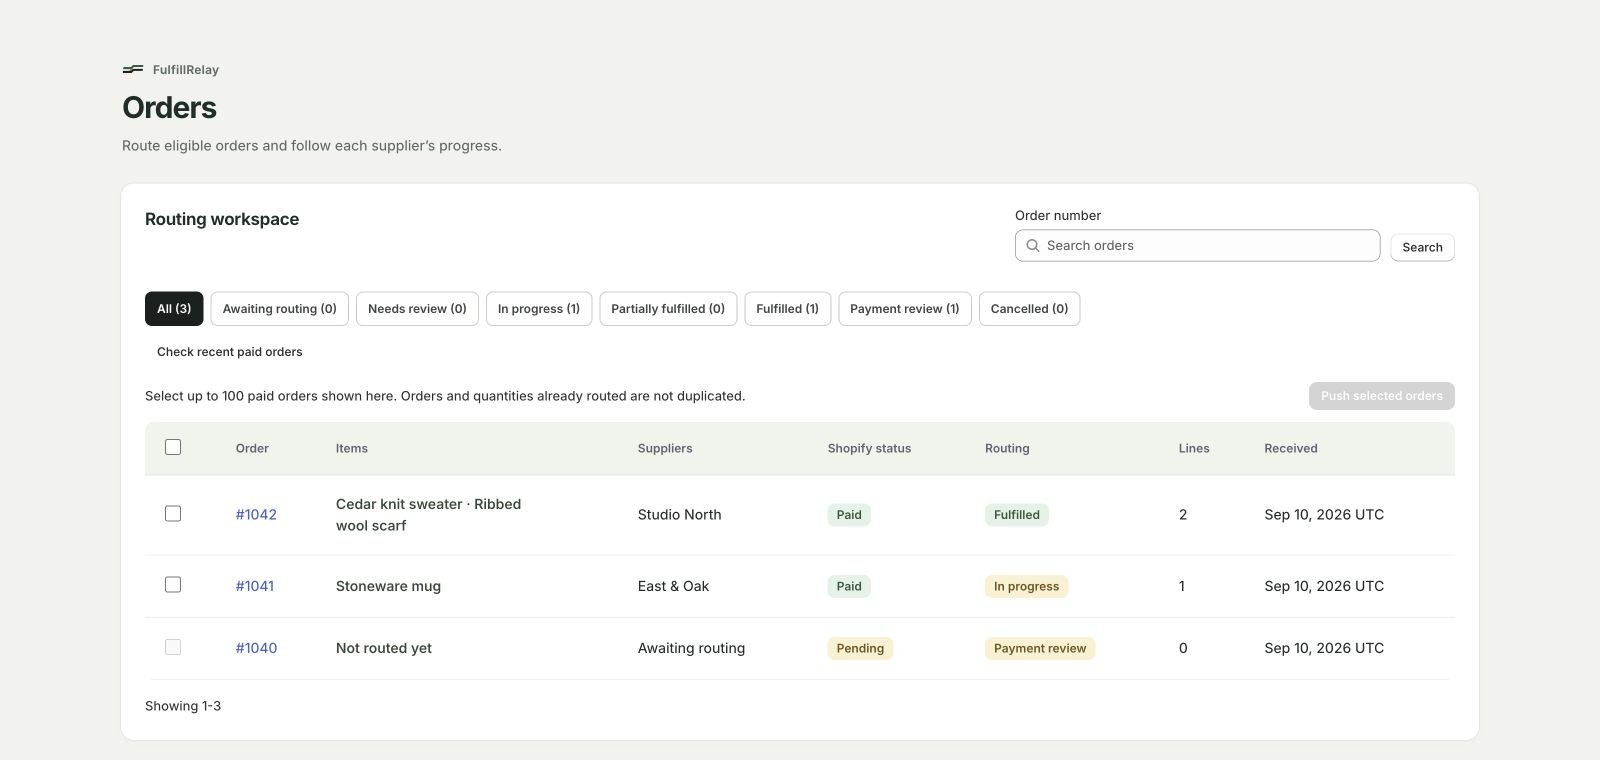This screenshot has width=1600, height=760.
Task: Click the Paid badge for order #1042
Action: (x=849, y=515)
